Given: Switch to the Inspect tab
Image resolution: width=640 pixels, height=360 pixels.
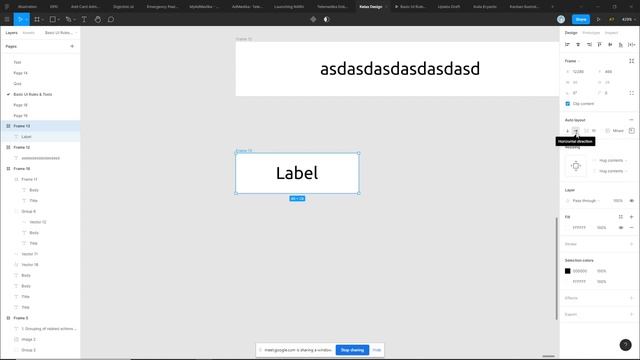Looking at the screenshot, I should [x=611, y=33].
